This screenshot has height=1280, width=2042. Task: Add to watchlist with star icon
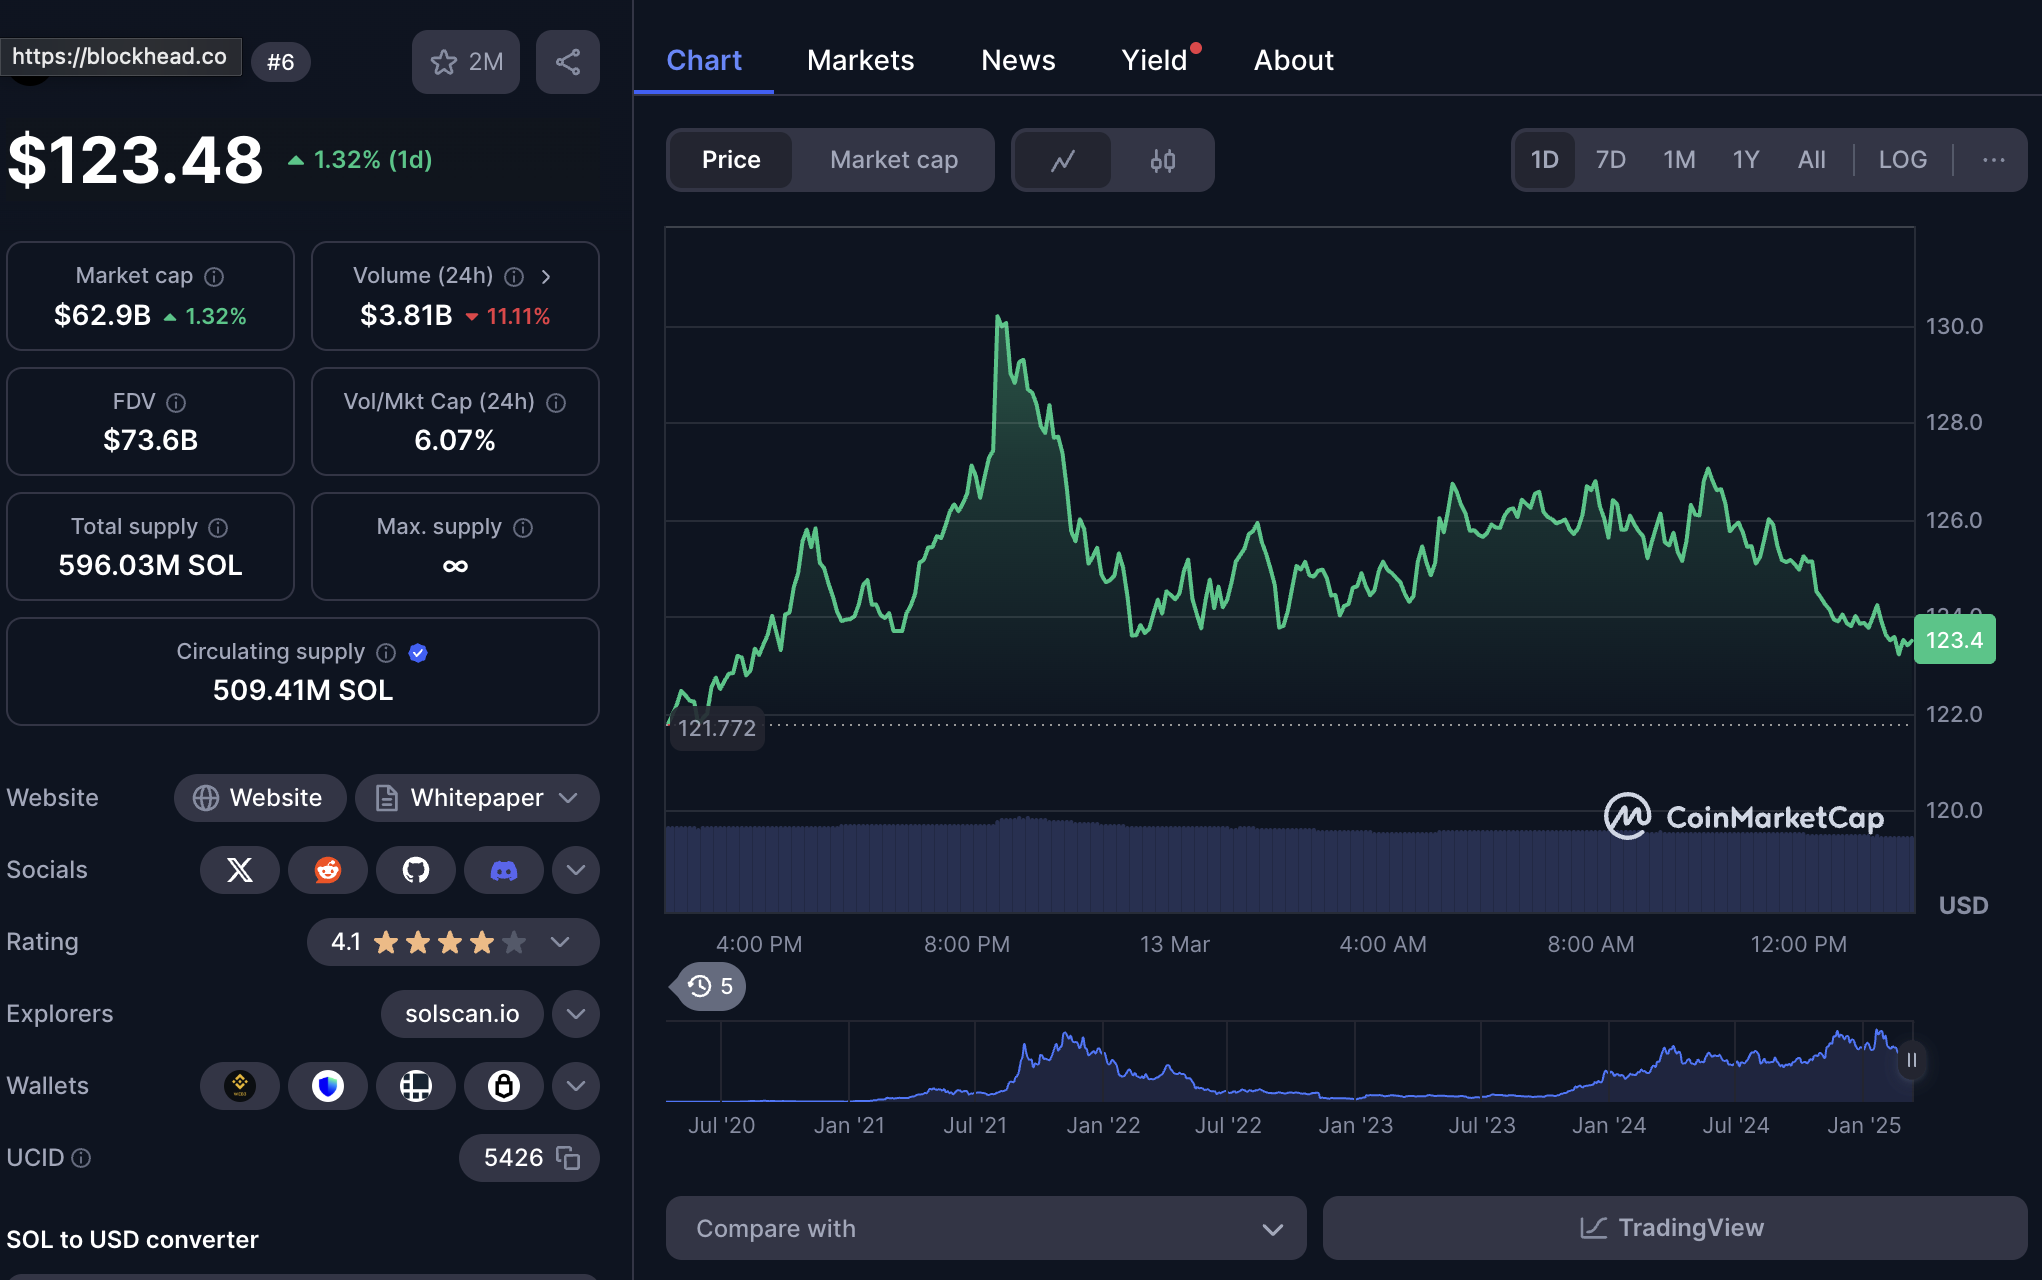tap(465, 62)
